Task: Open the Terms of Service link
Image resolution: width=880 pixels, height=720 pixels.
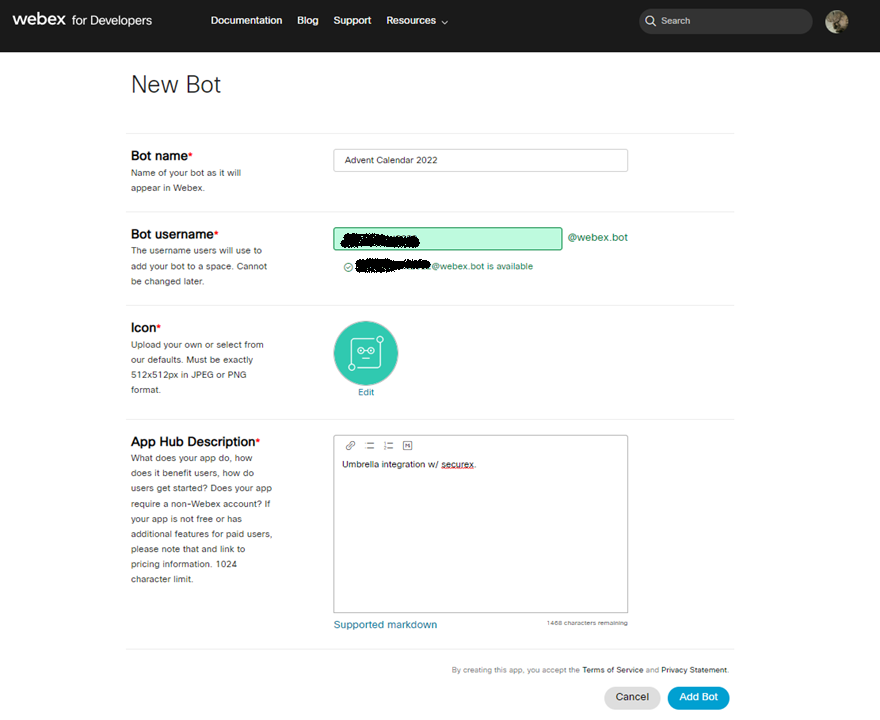Action: tap(612, 669)
